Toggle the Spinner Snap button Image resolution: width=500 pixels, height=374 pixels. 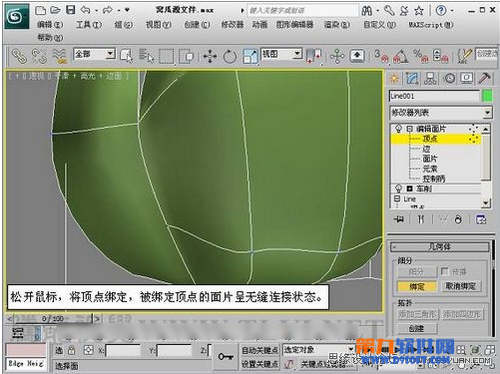coord(440,56)
